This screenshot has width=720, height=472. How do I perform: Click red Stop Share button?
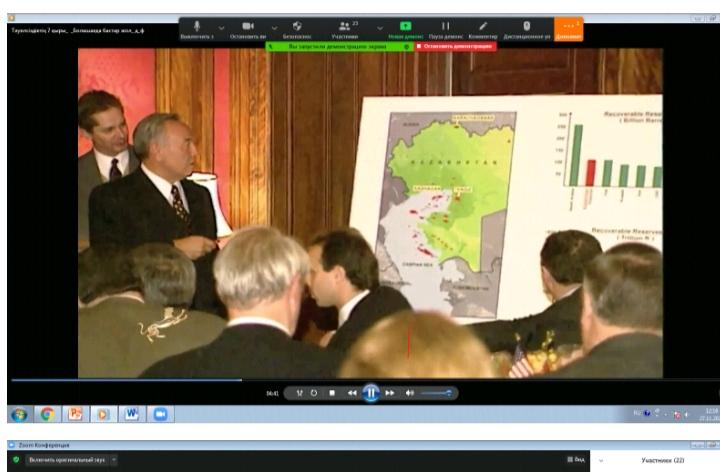[454, 46]
